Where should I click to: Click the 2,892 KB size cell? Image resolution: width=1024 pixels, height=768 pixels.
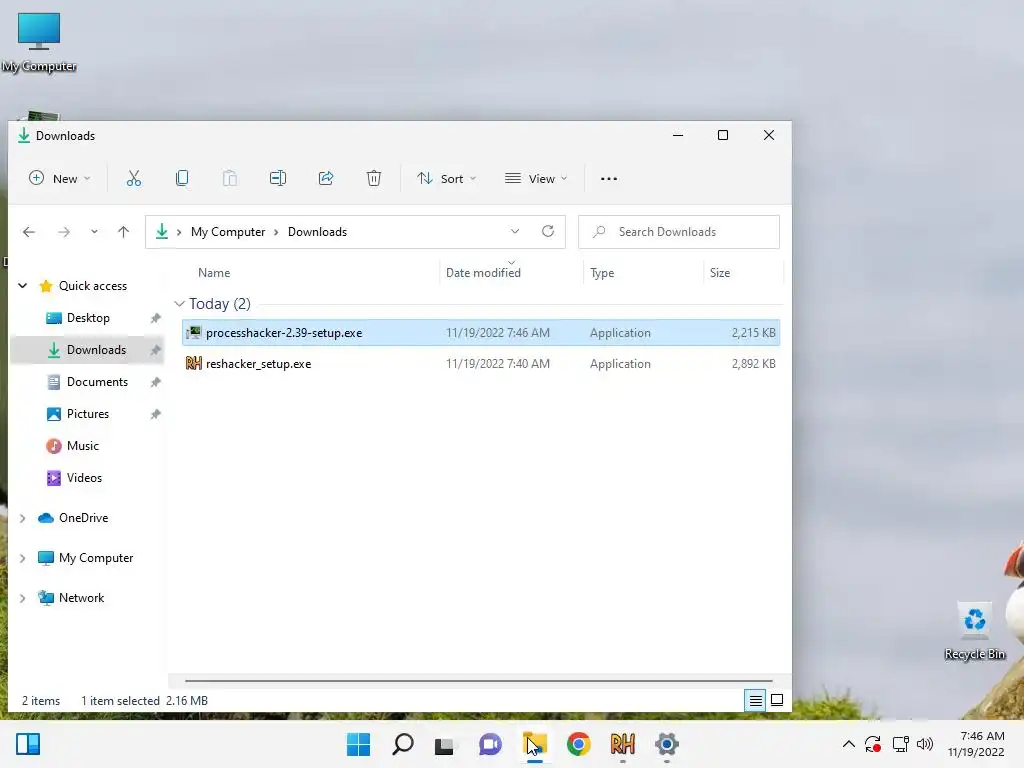[x=754, y=364]
